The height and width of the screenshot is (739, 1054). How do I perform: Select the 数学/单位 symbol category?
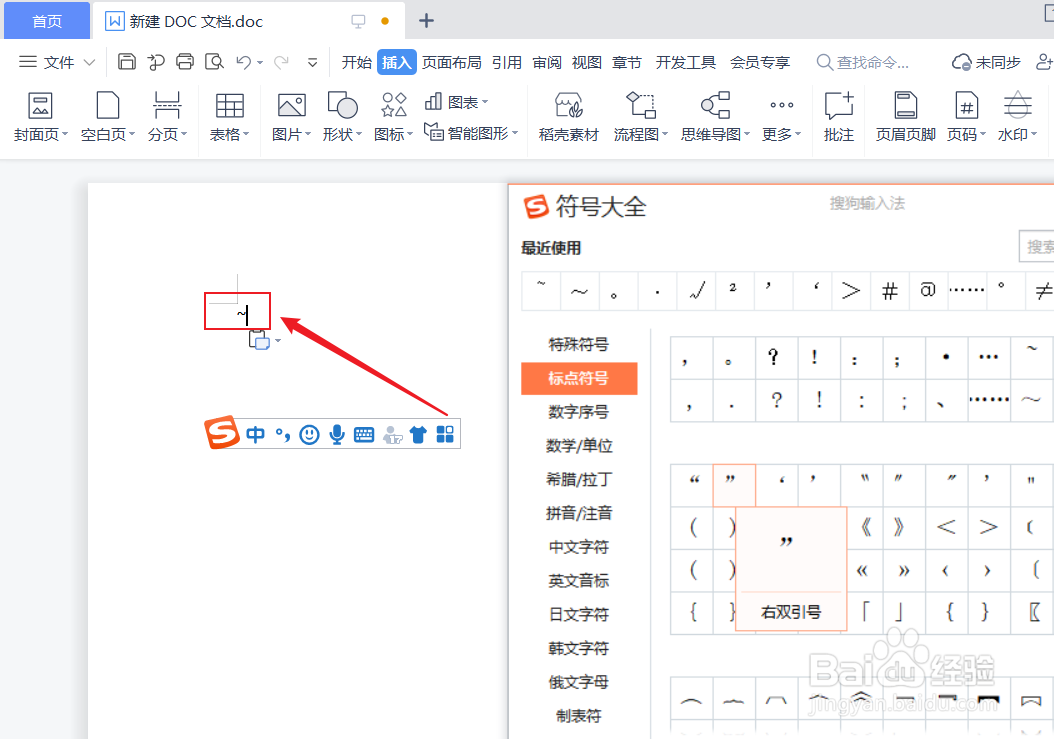[578, 445]
